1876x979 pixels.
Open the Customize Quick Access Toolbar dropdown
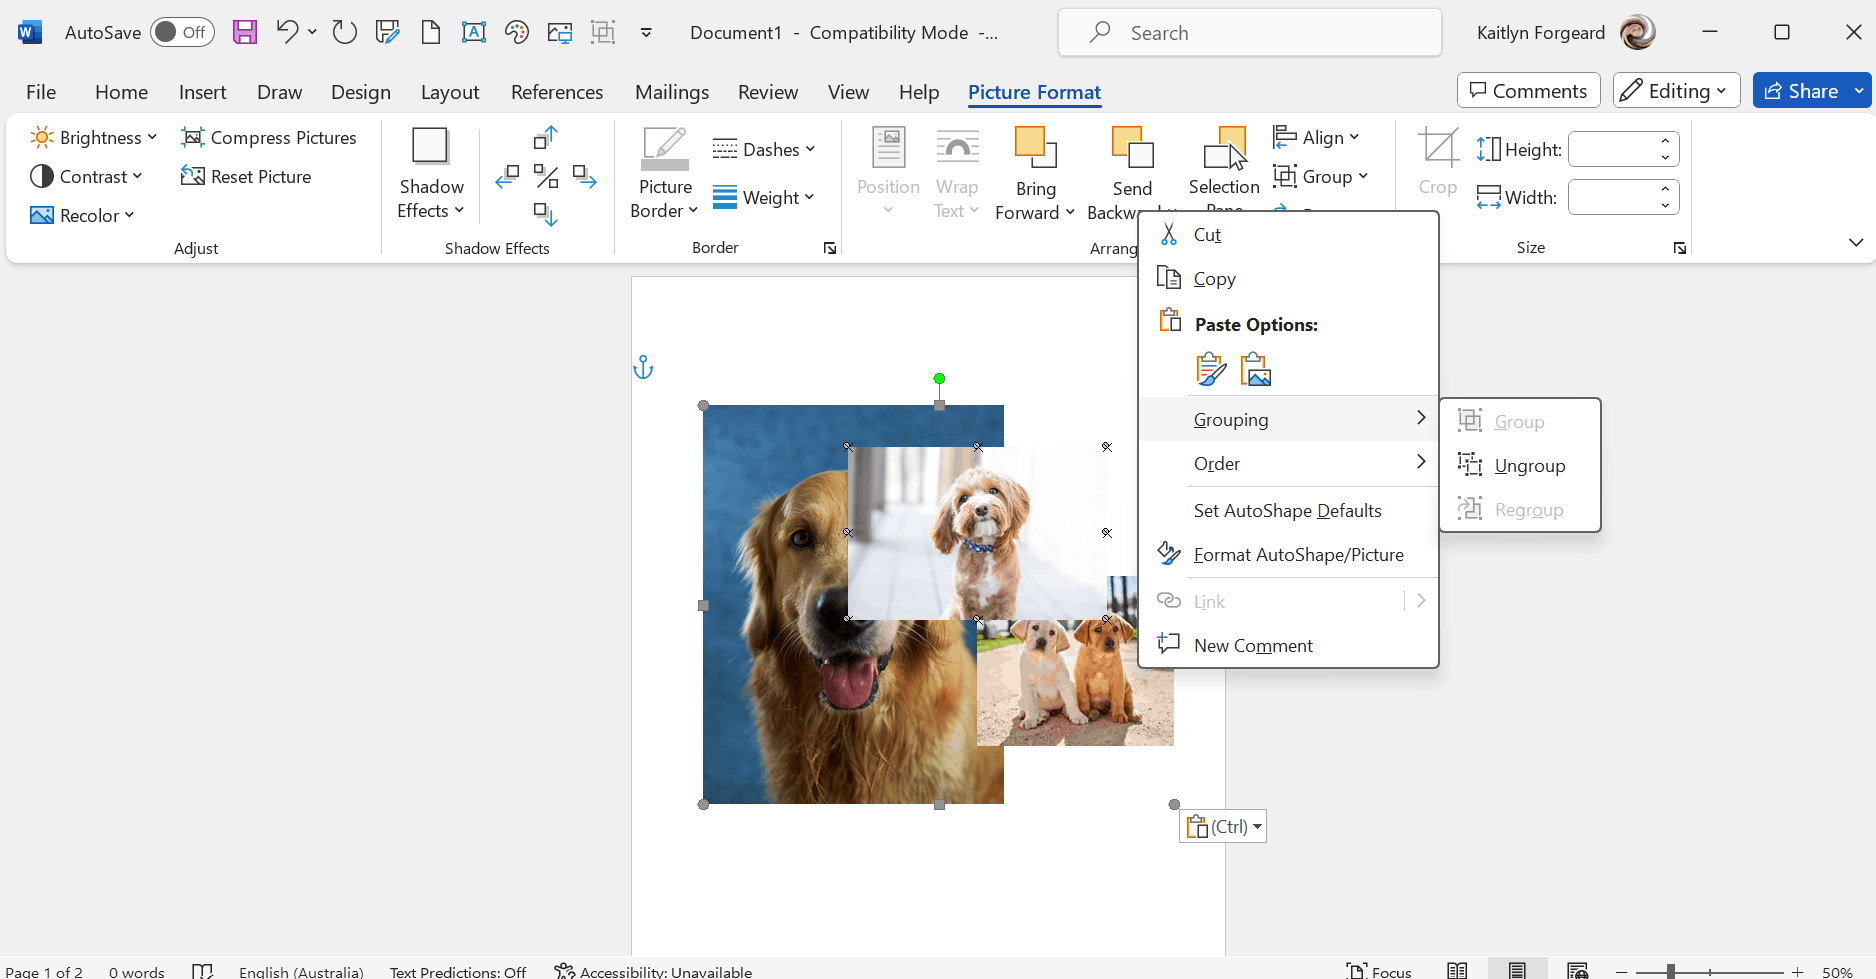click(646, 32)
